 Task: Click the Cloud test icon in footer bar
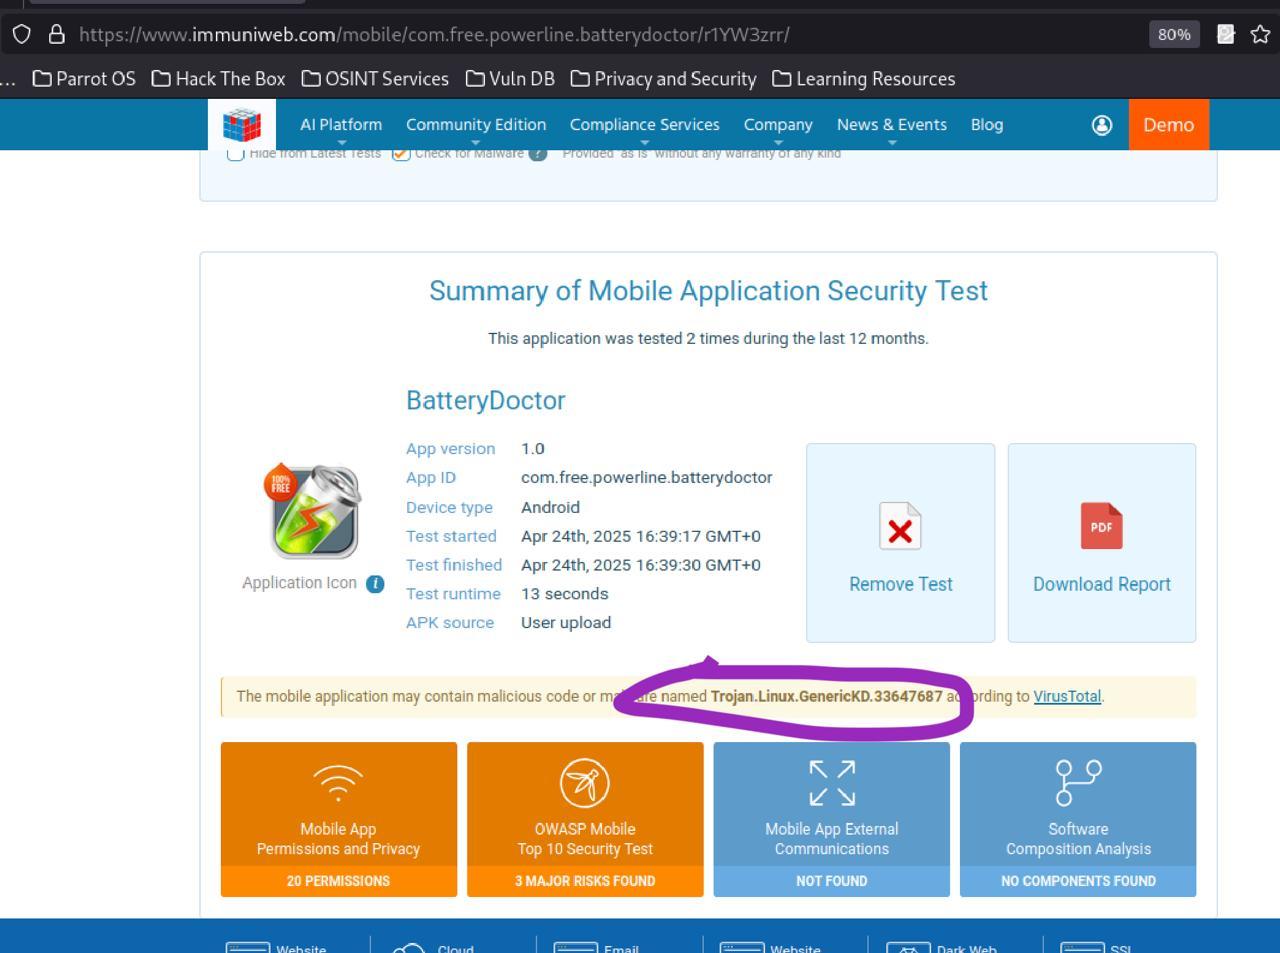click(409, 947)
